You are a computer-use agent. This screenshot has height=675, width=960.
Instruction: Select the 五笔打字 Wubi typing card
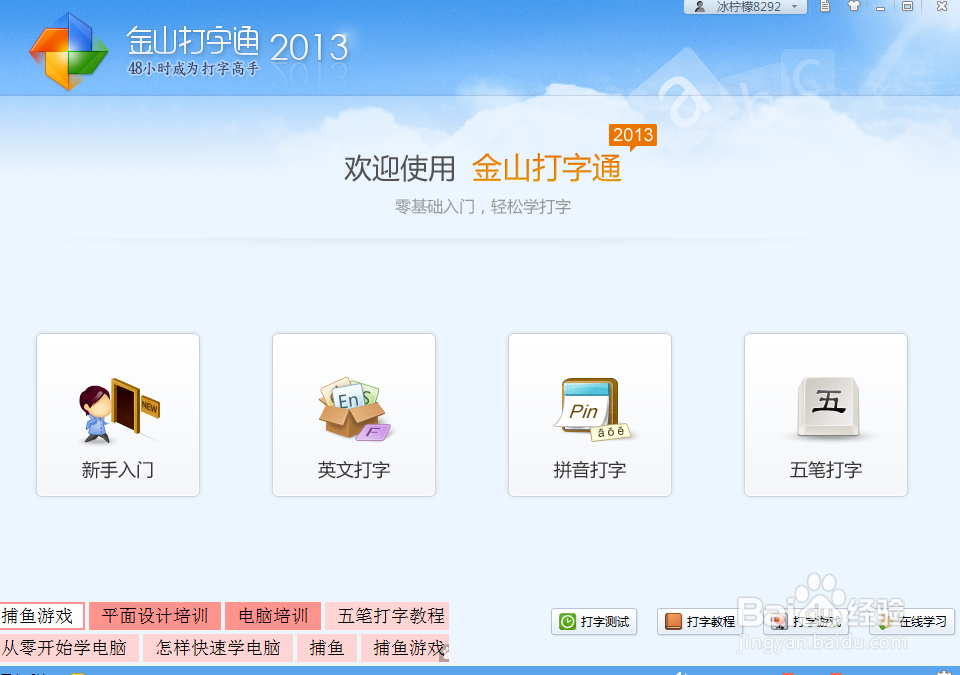point(825,415)
